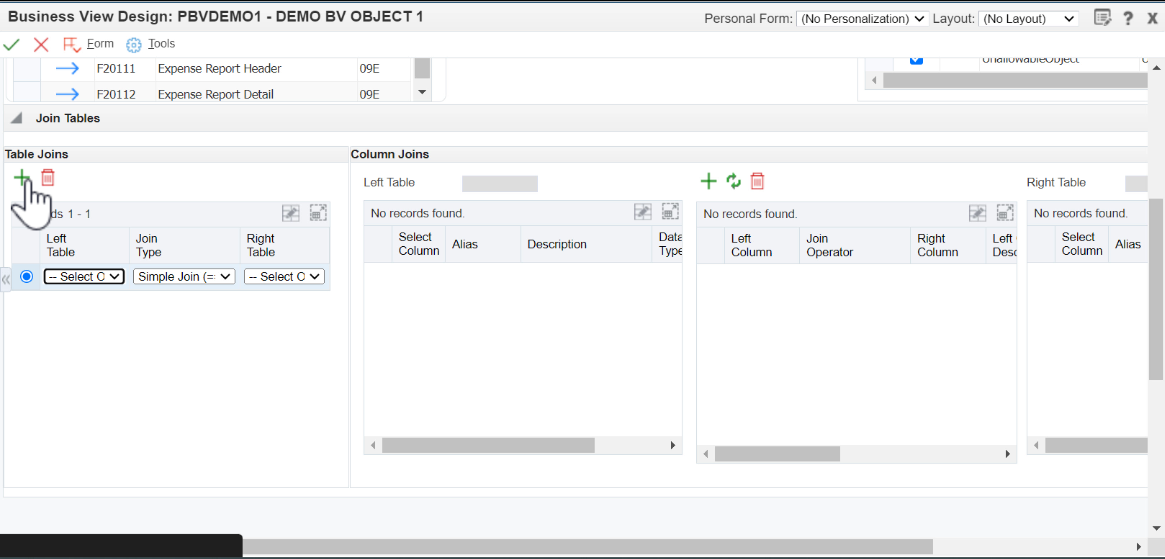Click the Join Tables section title
1165x559 pixels.
(68, 118)
